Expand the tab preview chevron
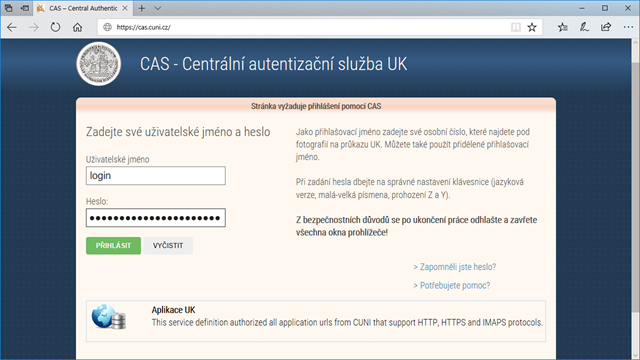This screenshot has height=360, width=640. click(158, 8)
